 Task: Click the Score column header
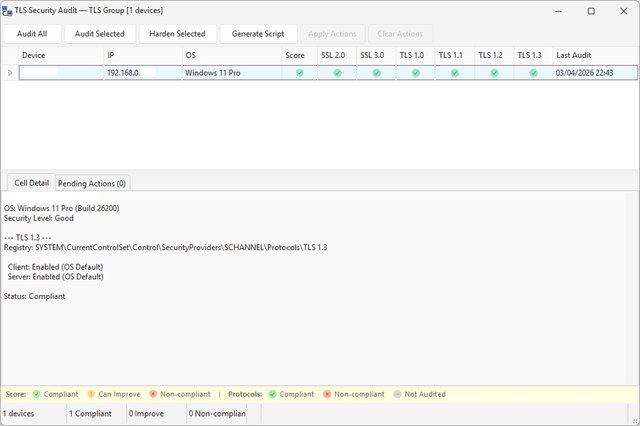(299, 55)
